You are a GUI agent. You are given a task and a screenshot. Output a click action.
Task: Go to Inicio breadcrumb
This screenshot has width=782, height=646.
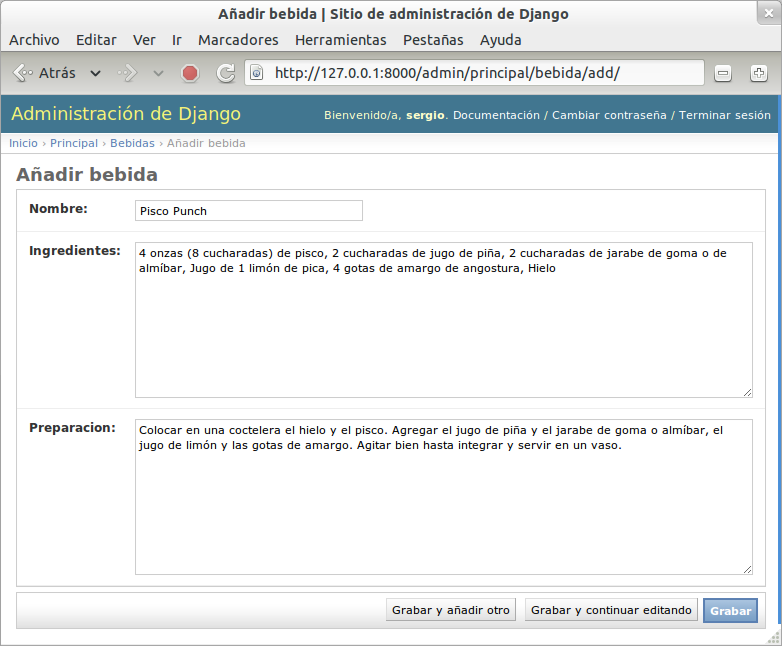coord(23,143)
